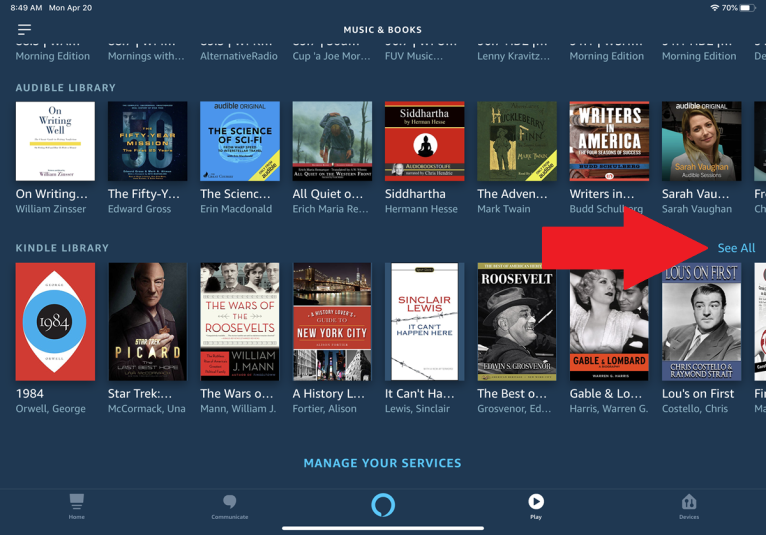Image resolution: width=766 pixels, height=535 pixels.
Task: Open The Wars of the Roosevelts cover
Action: click(x=240, y=322)
